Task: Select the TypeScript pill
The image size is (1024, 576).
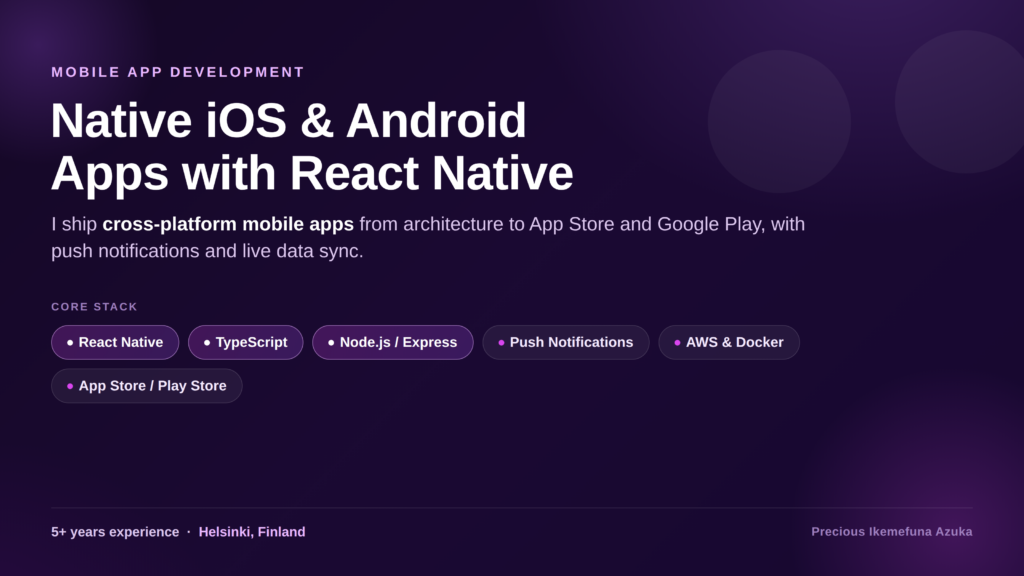Action: point(246,342)
